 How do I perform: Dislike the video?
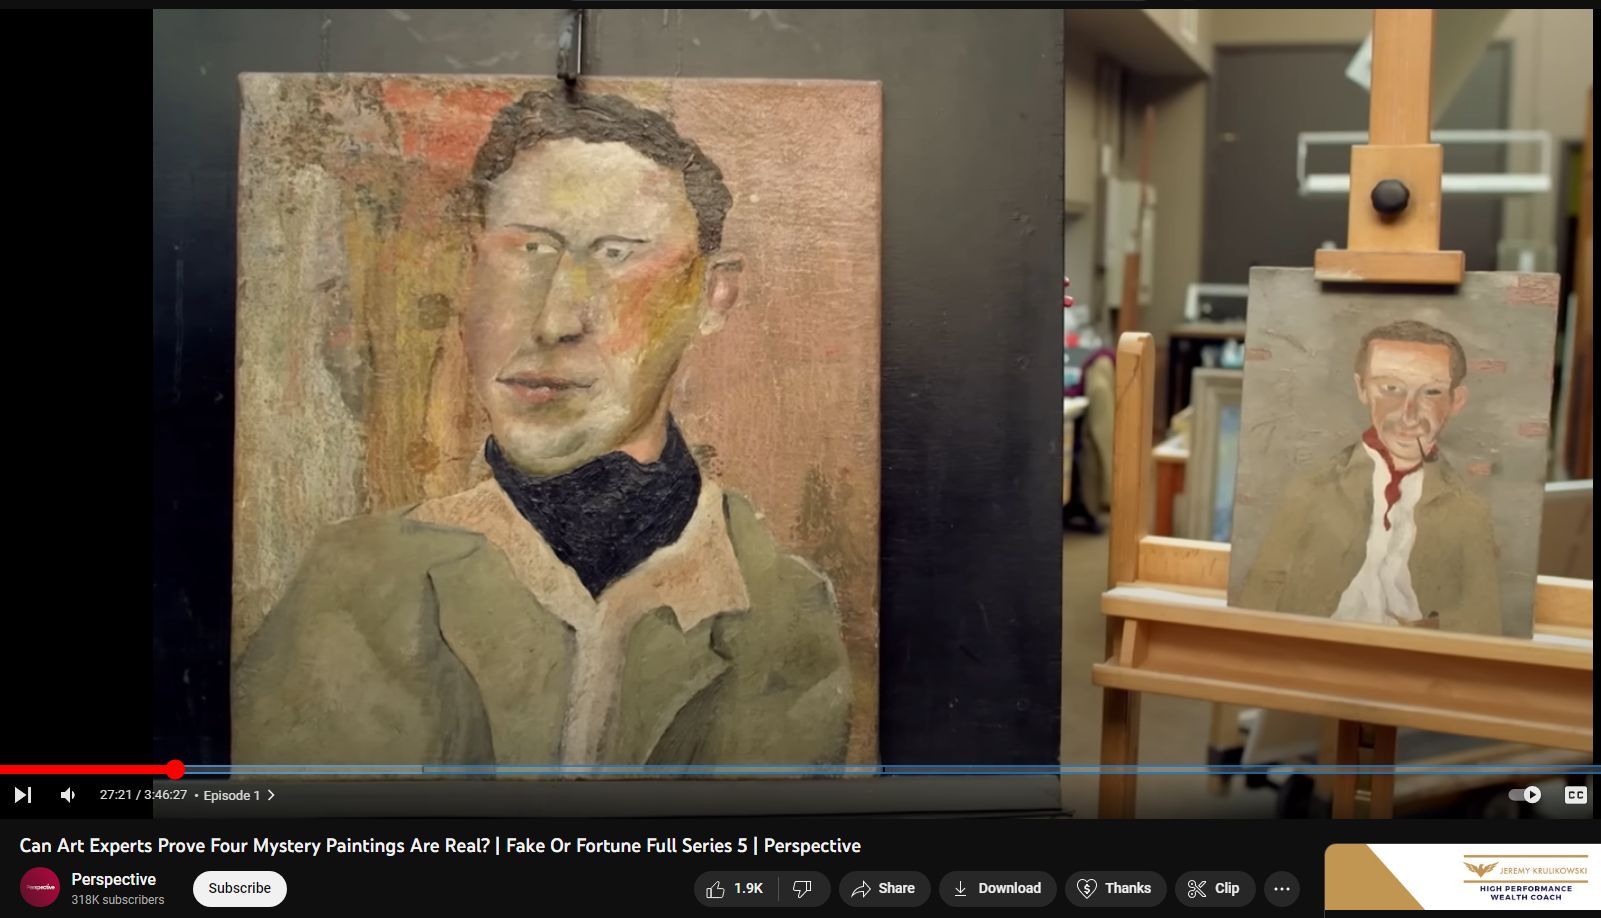pyautogui.click(x=801, y=888)
